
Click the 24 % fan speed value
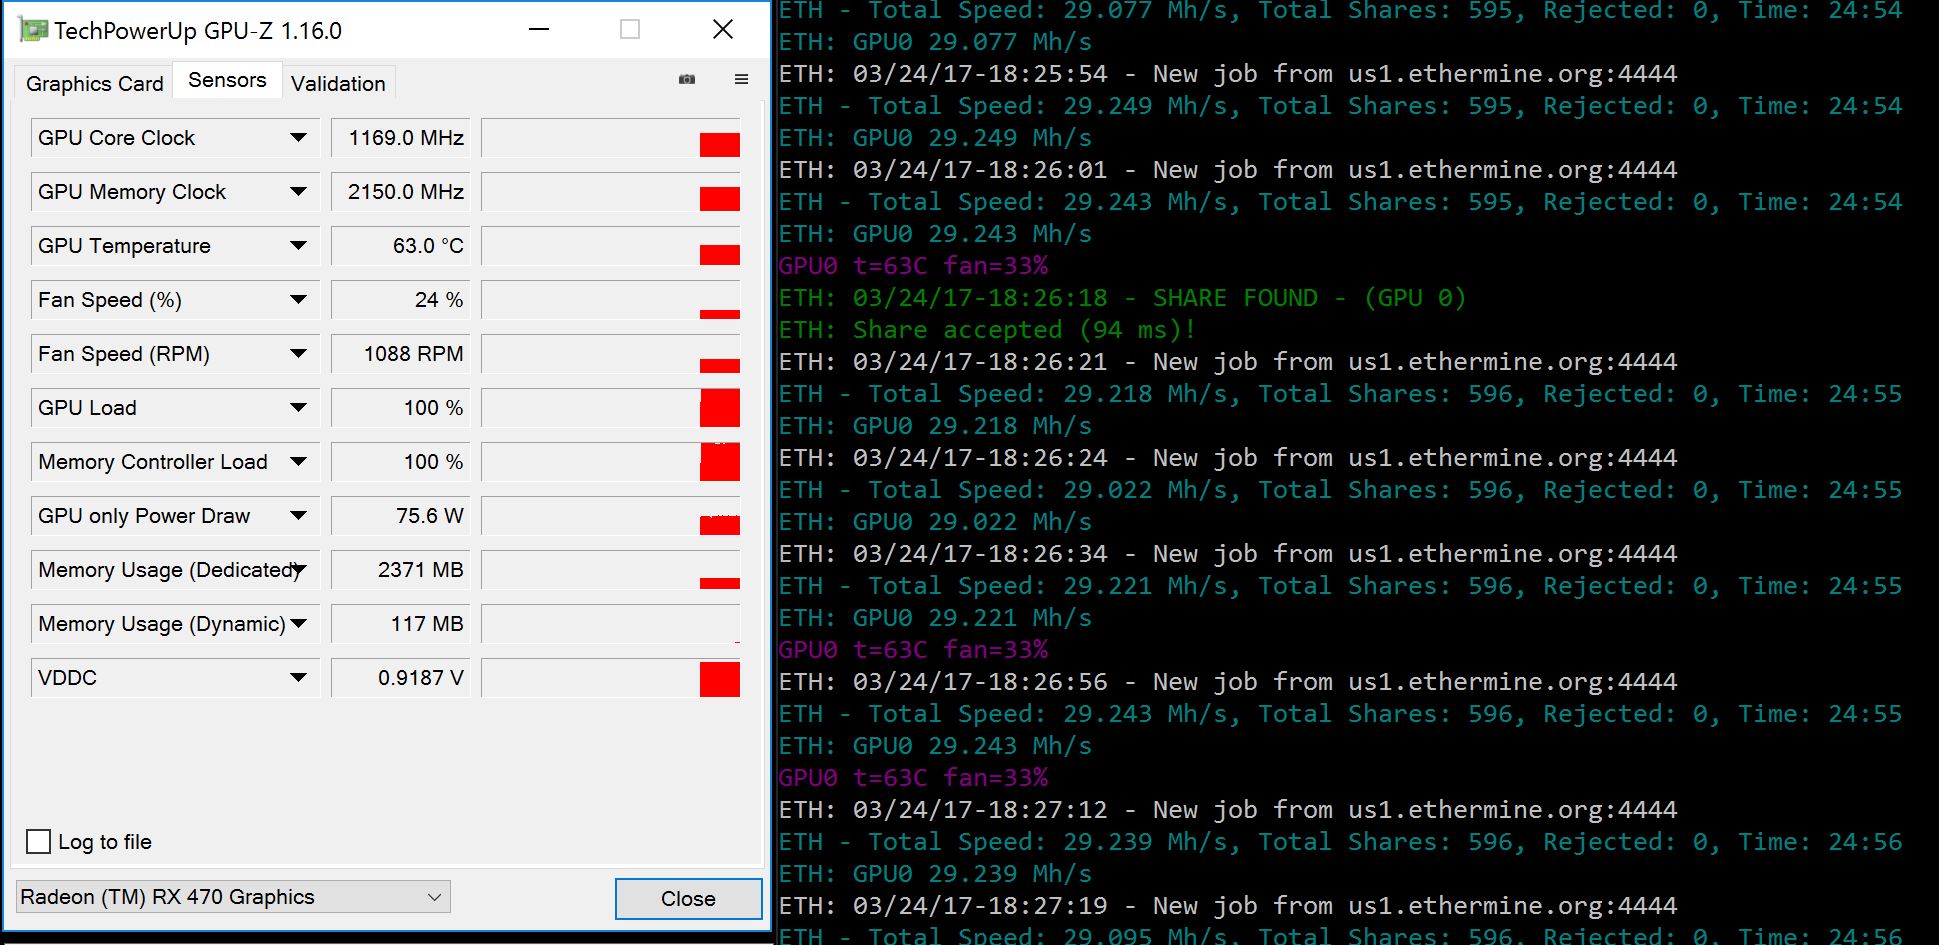coord(401,300)
